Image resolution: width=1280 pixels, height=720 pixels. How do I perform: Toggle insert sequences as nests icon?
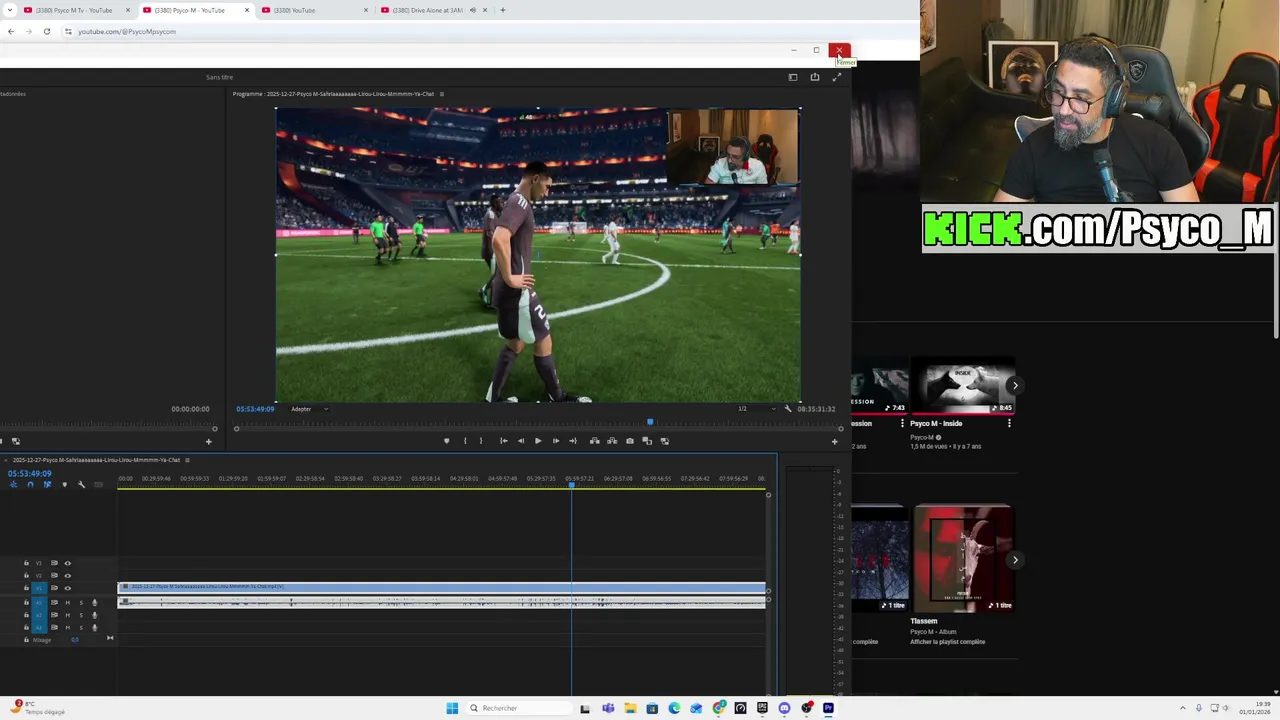point(13,485)
